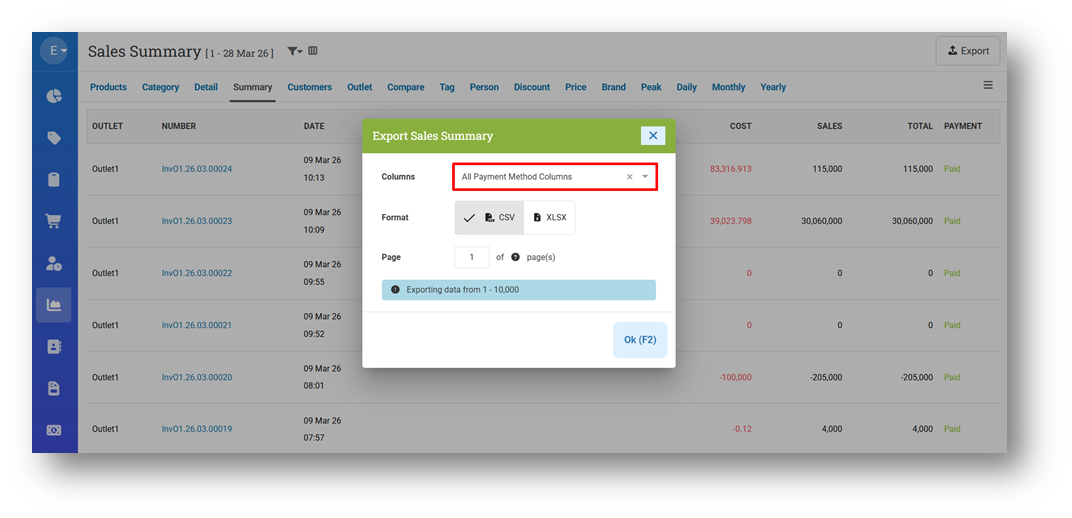
Task: Click the OUTLET column header
Action: point(107,126)
